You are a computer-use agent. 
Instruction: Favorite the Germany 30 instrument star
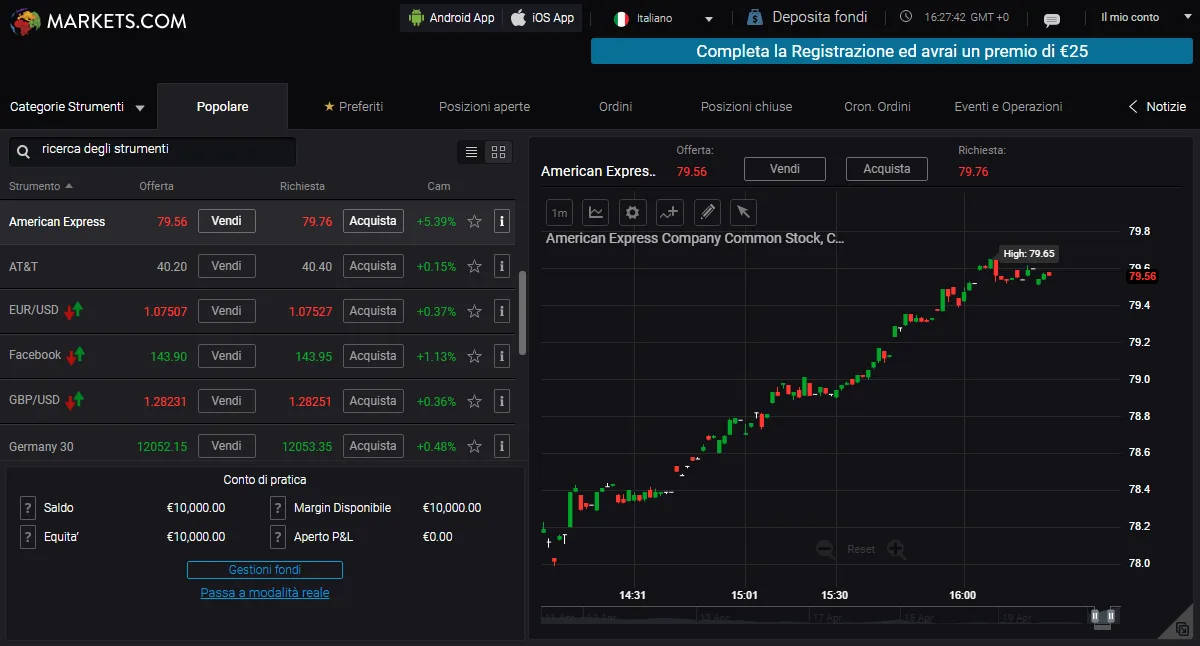(475, 446)
